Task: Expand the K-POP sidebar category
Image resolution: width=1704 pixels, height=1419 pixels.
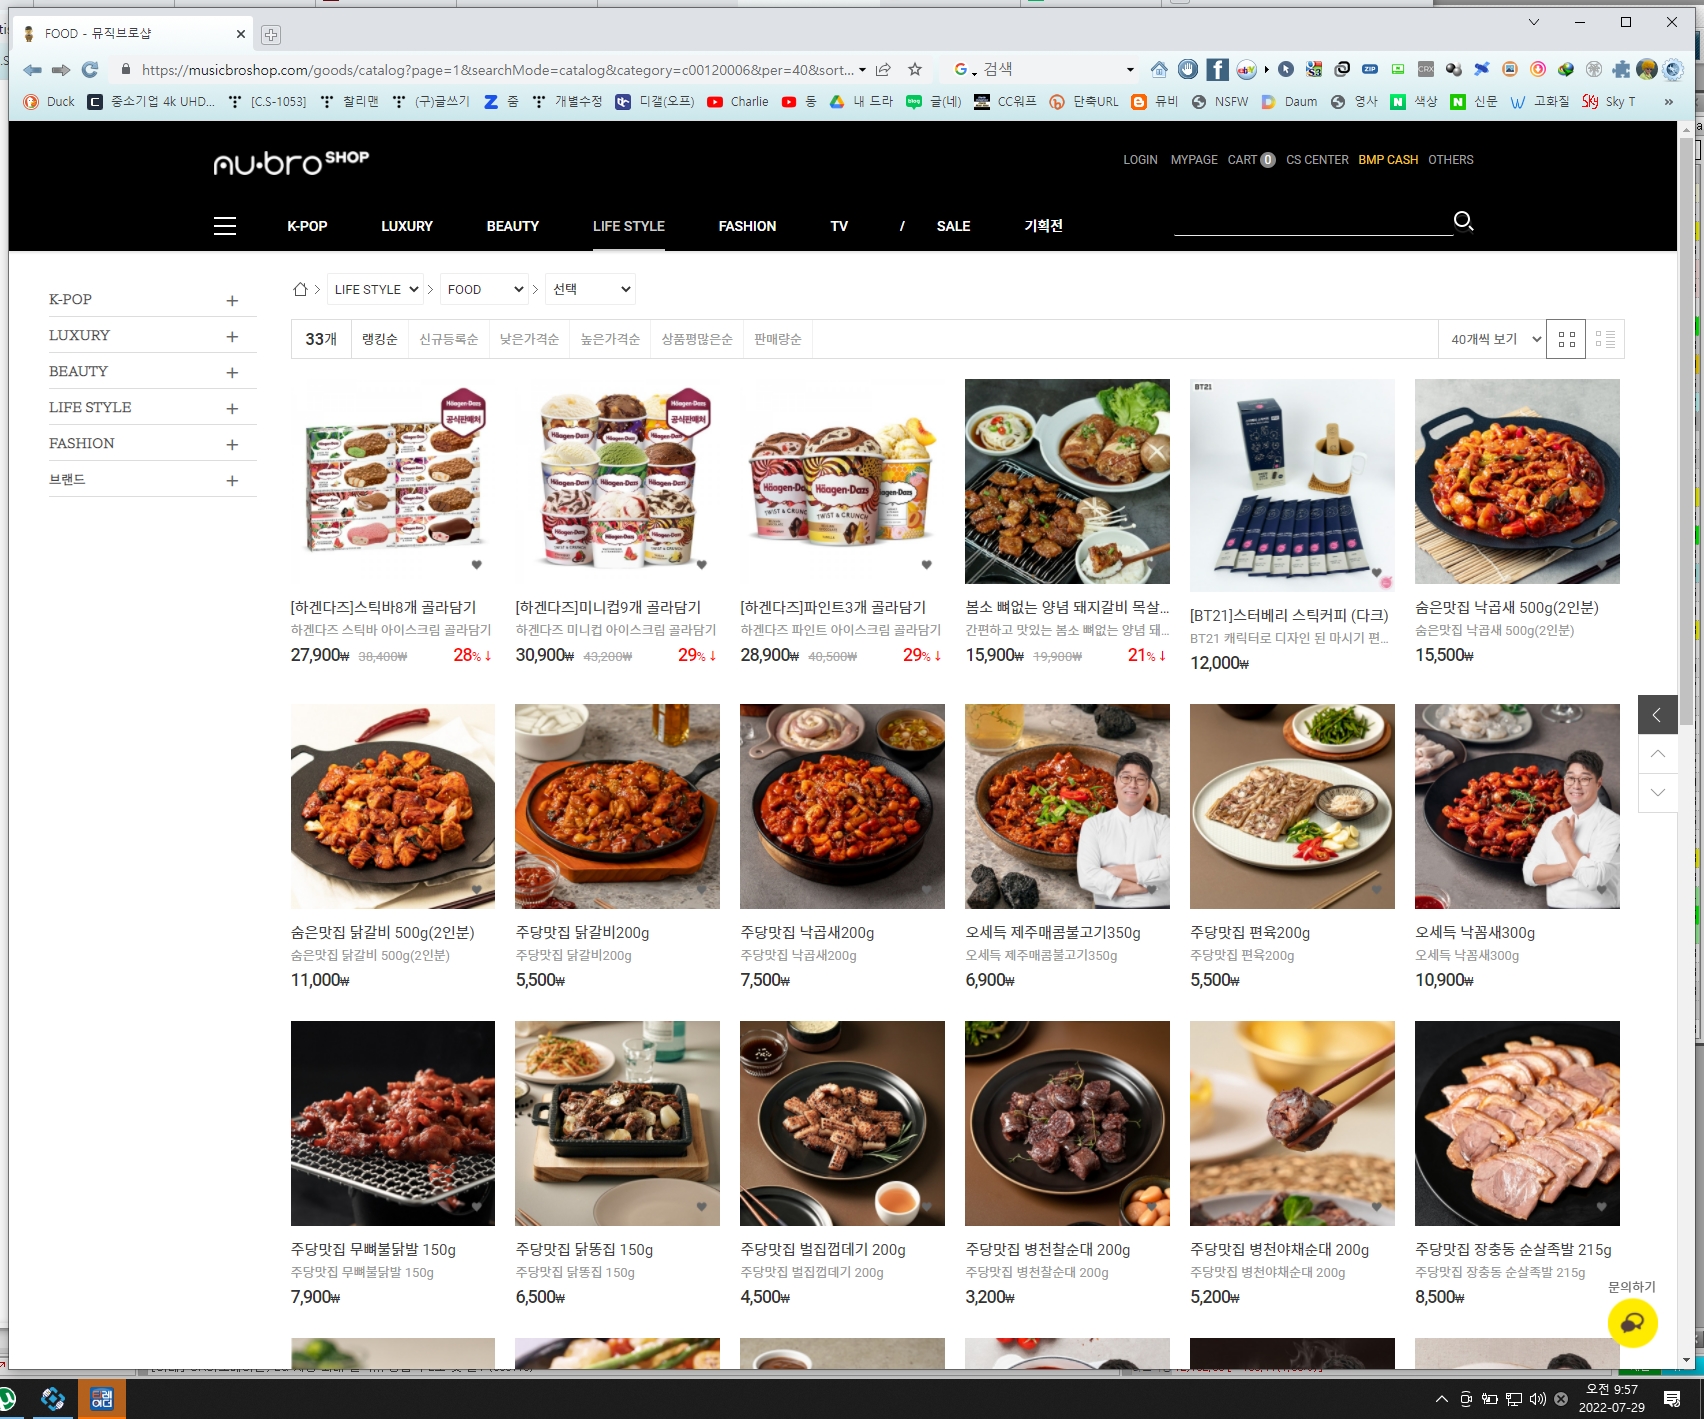Action: click(232, 300)
